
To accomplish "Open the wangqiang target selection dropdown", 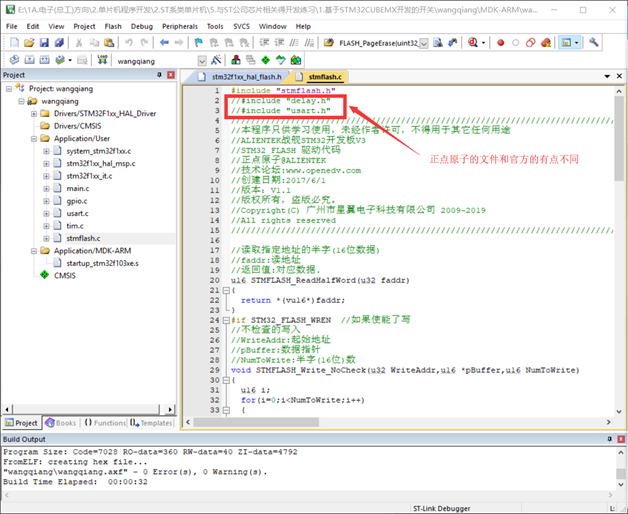I will click(200, 60).
